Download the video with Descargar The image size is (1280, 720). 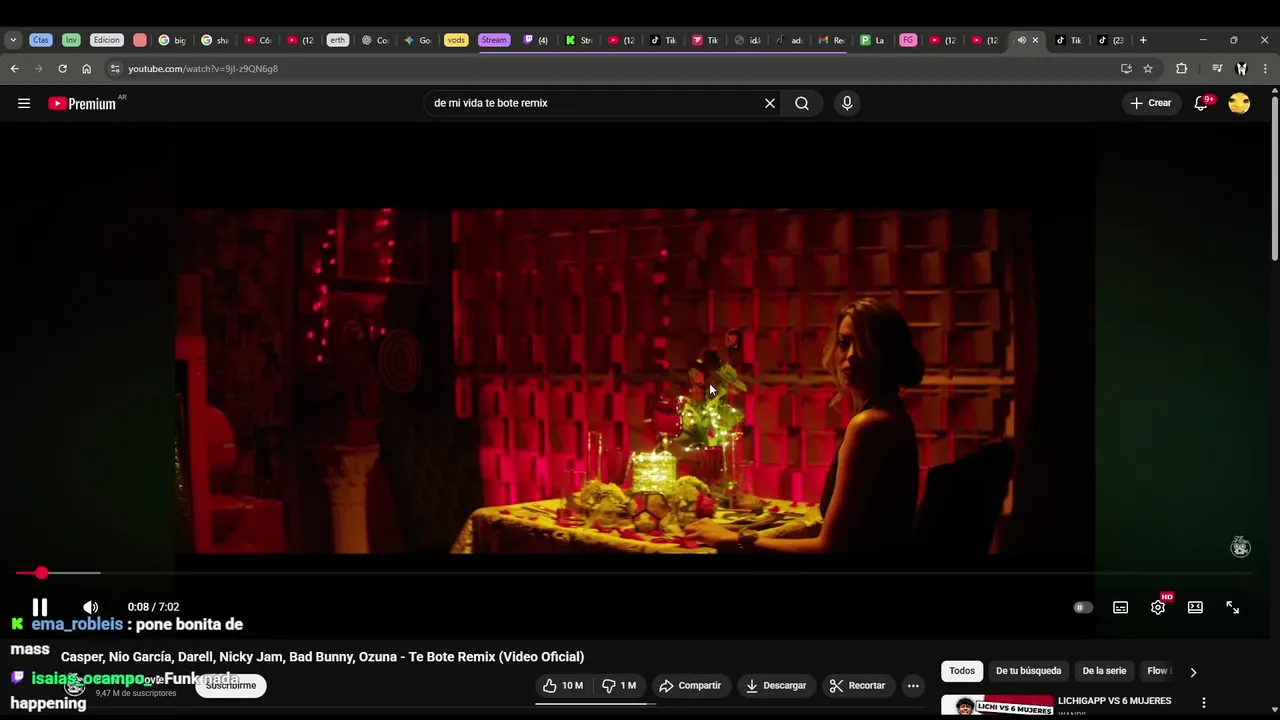click(x=776, y=686)
